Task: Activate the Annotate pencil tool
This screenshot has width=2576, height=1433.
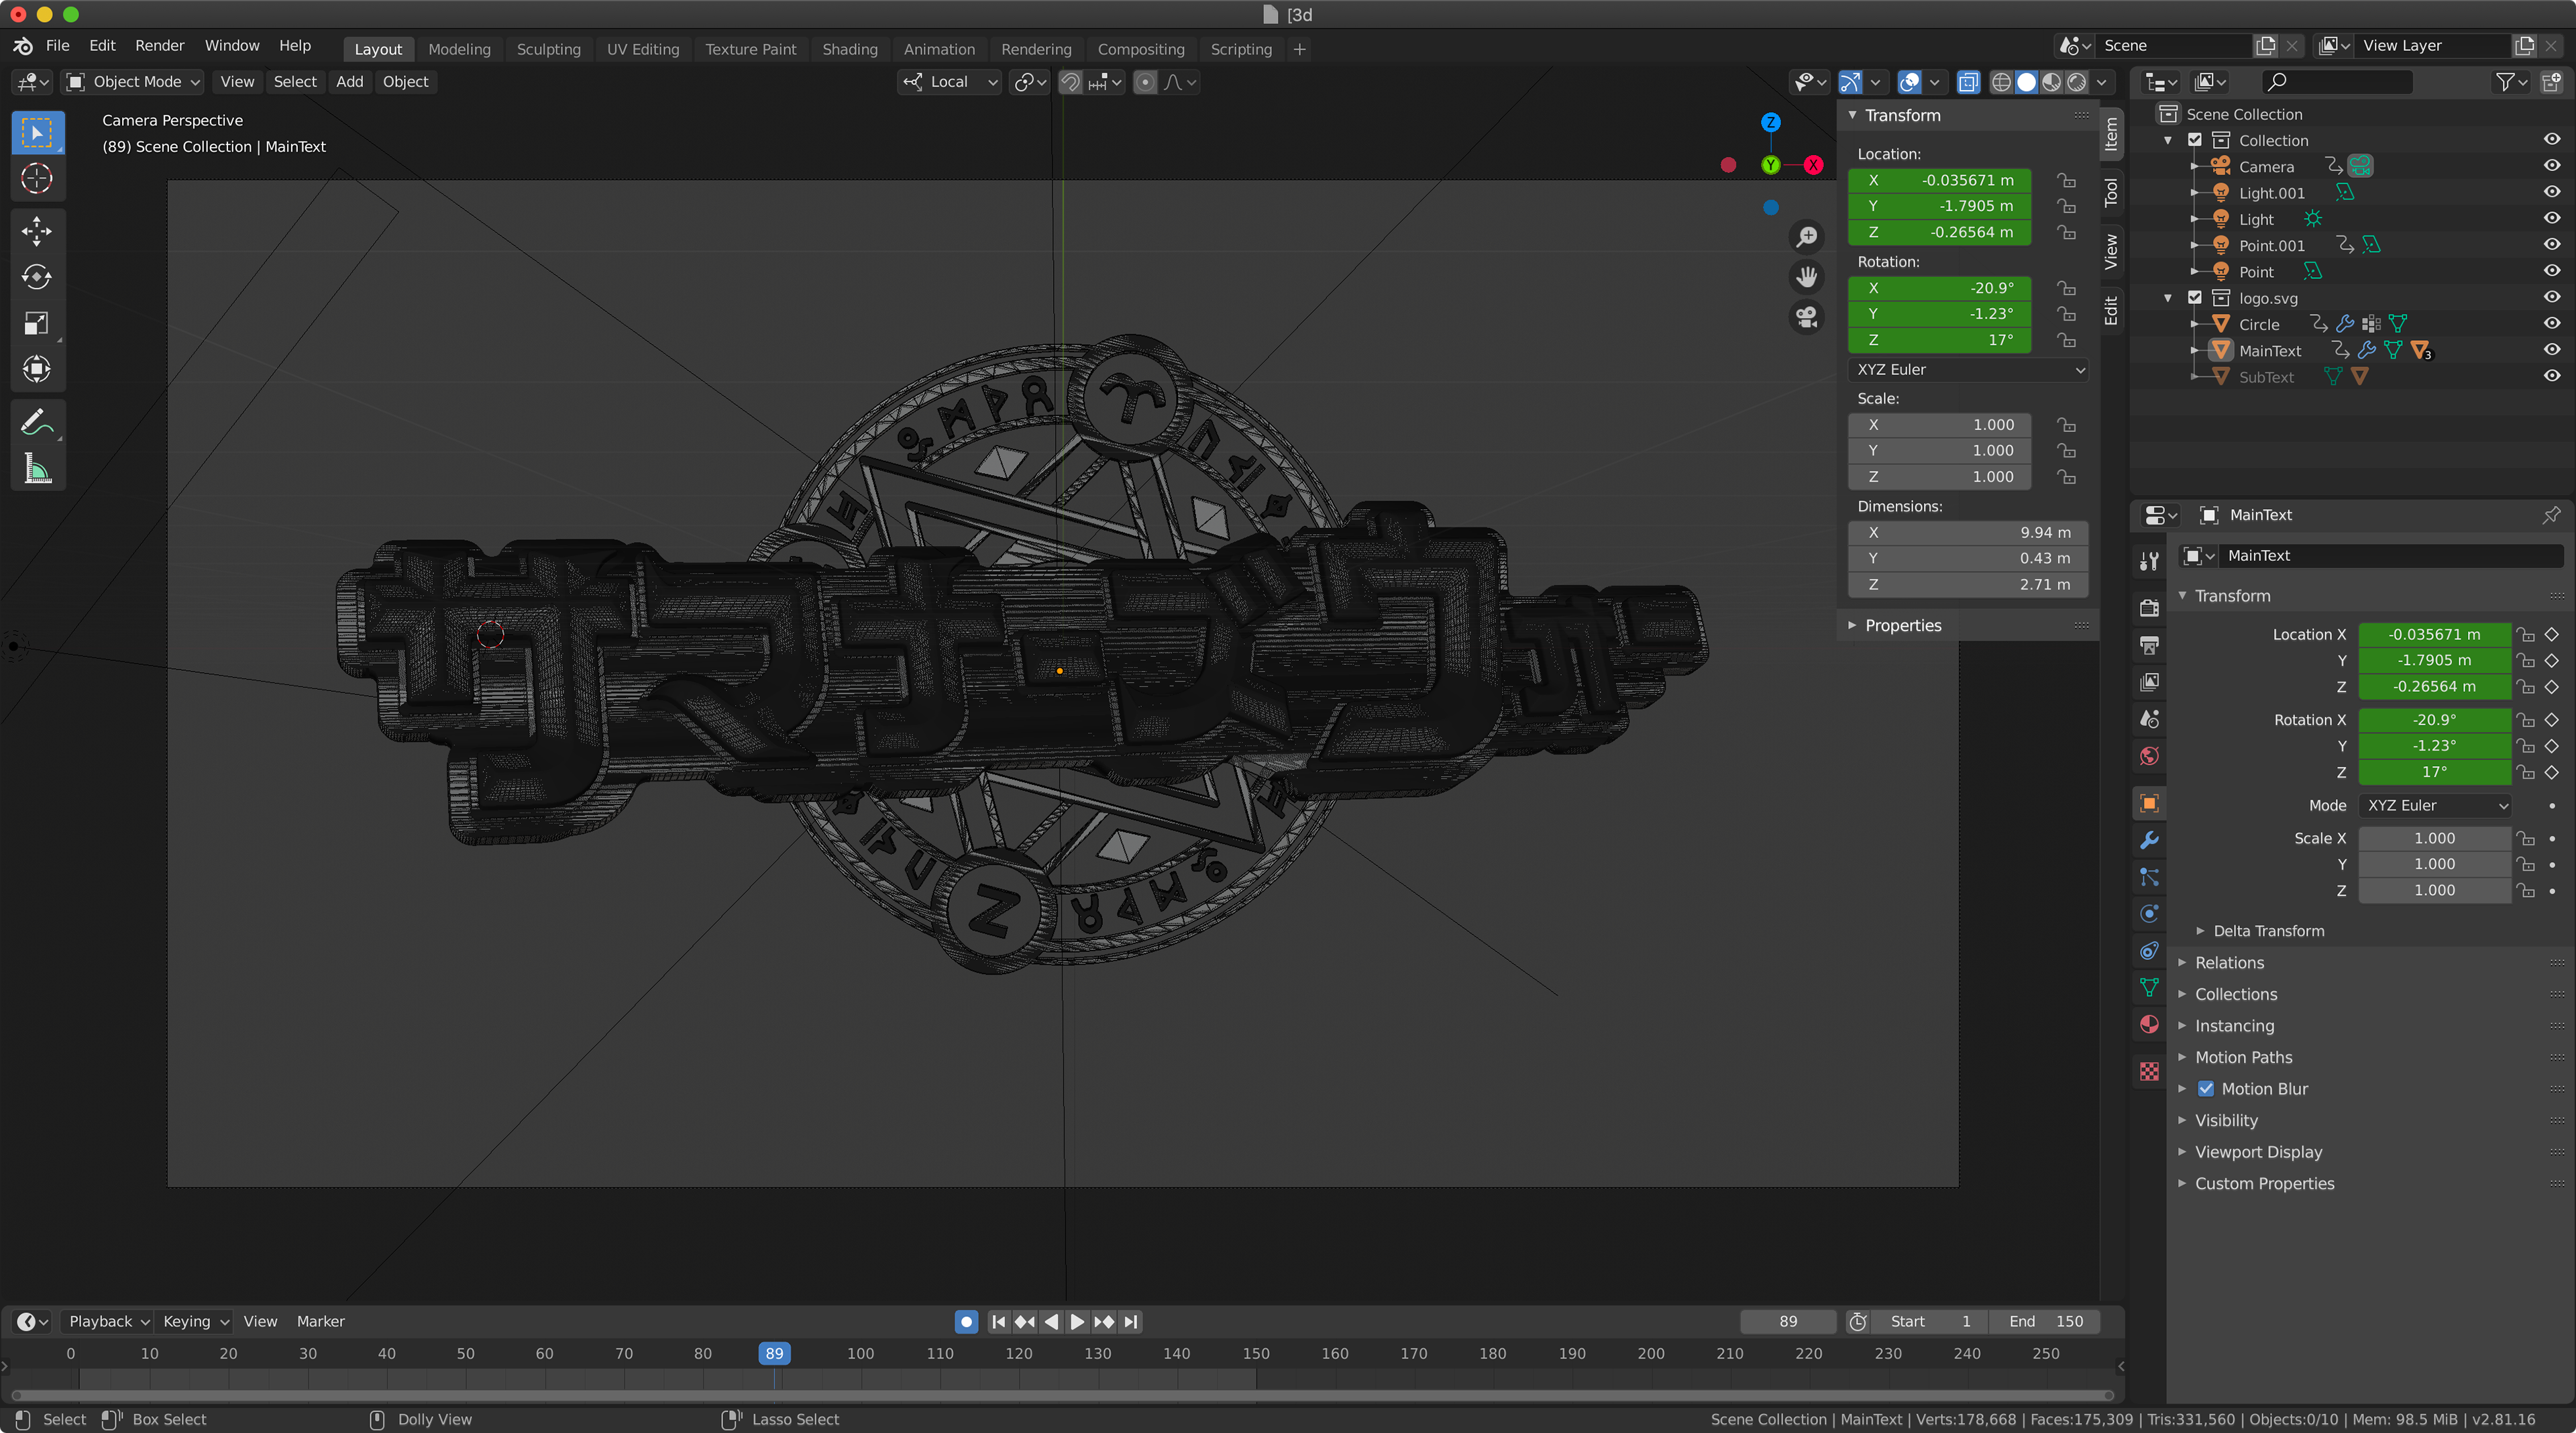Action: 37,423
